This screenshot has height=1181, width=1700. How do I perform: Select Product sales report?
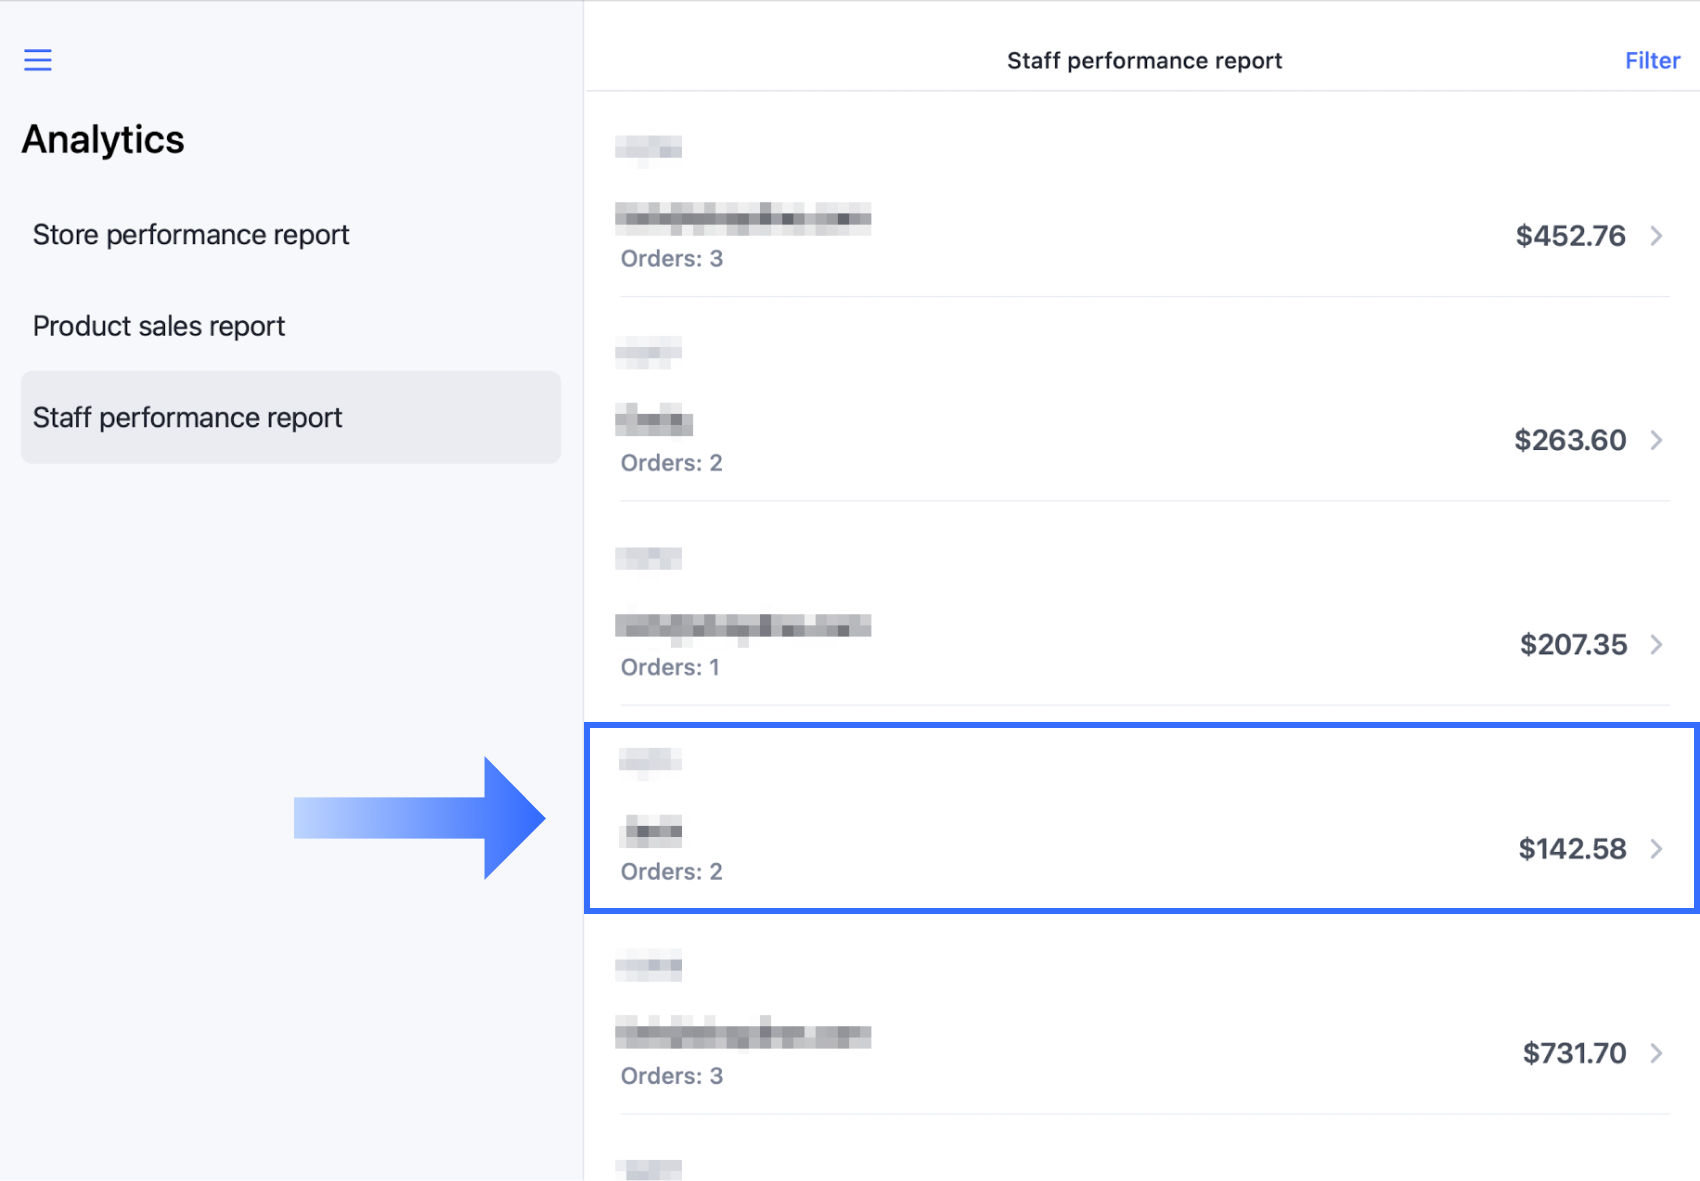[x=159, y=326]
